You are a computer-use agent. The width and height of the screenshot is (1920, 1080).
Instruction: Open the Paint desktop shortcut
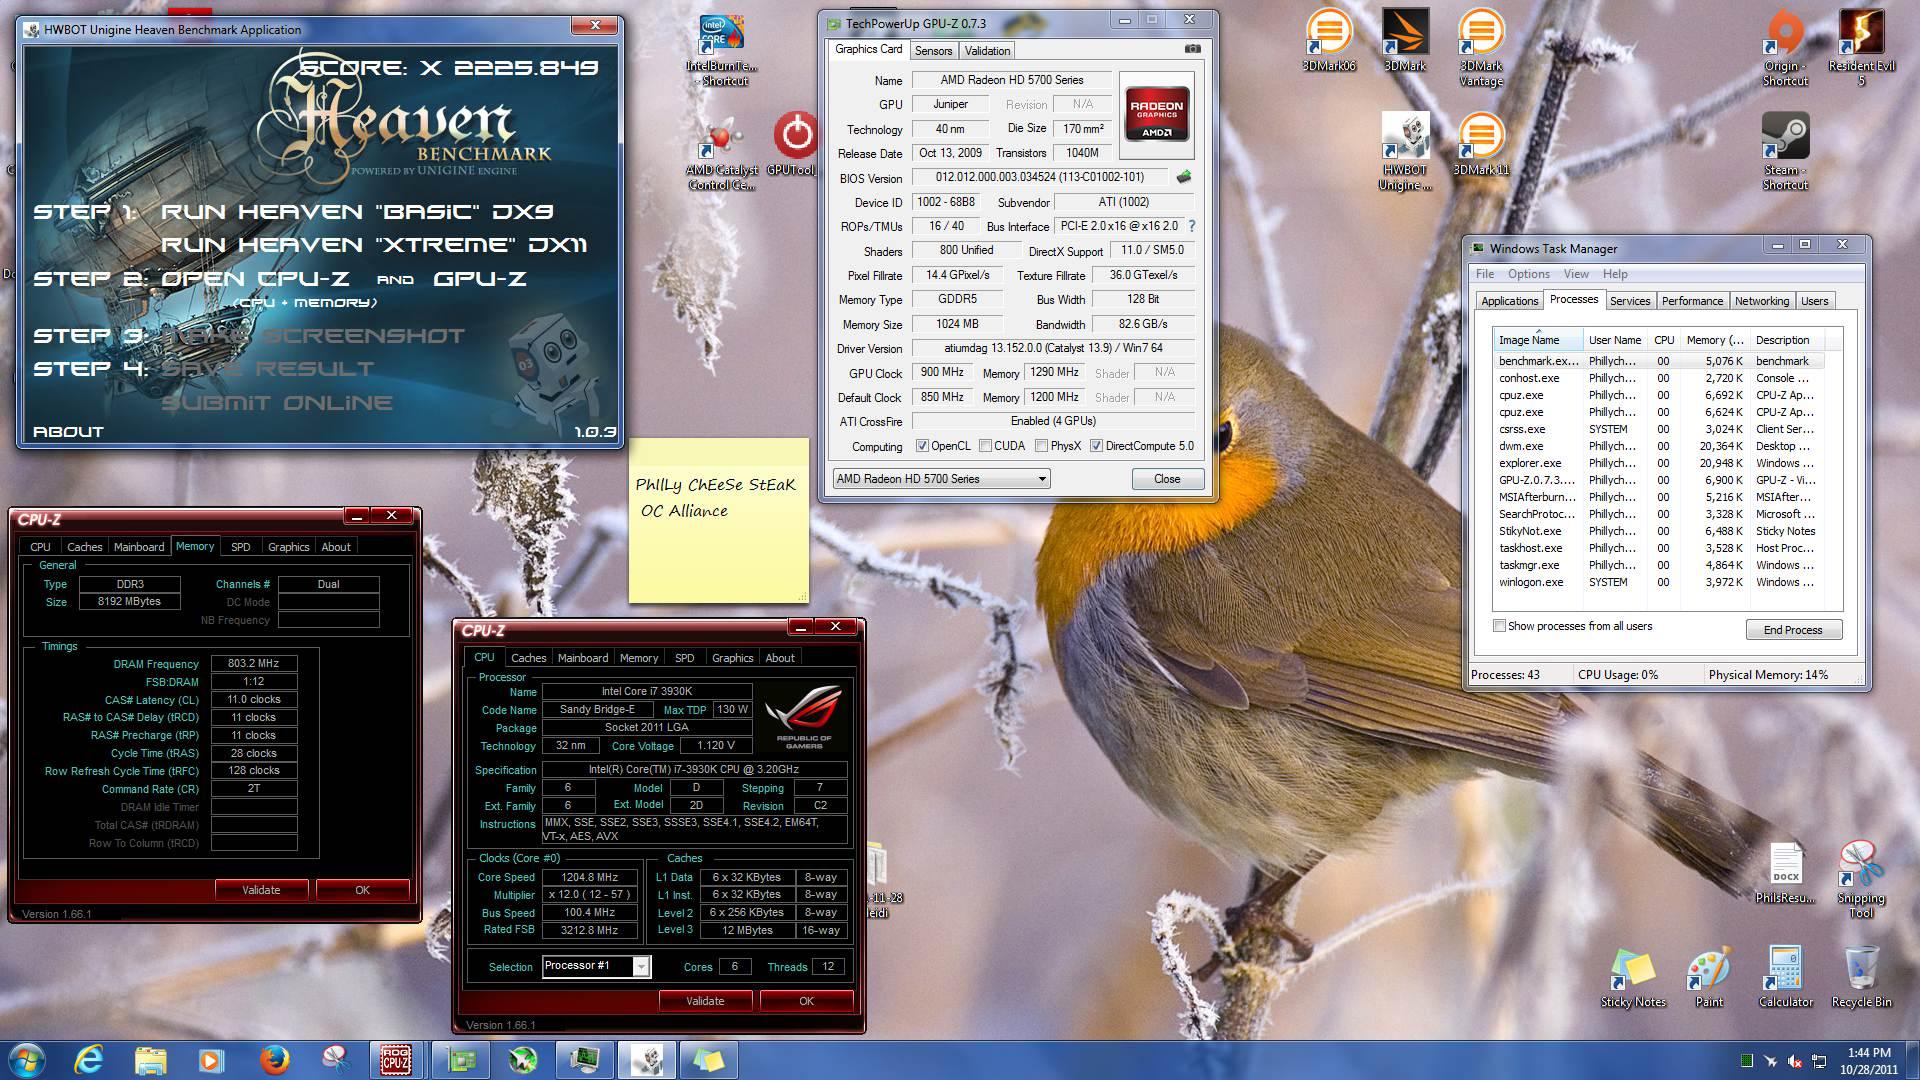point(1709,978)
